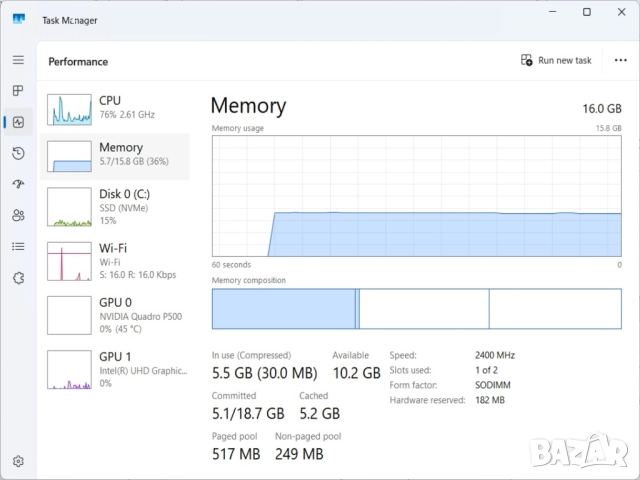Select GPU 0 NVIDIA Quadro P500
The height and width of the screenshot is (480, 640).
pyautogui.click(x=115, y=314)
